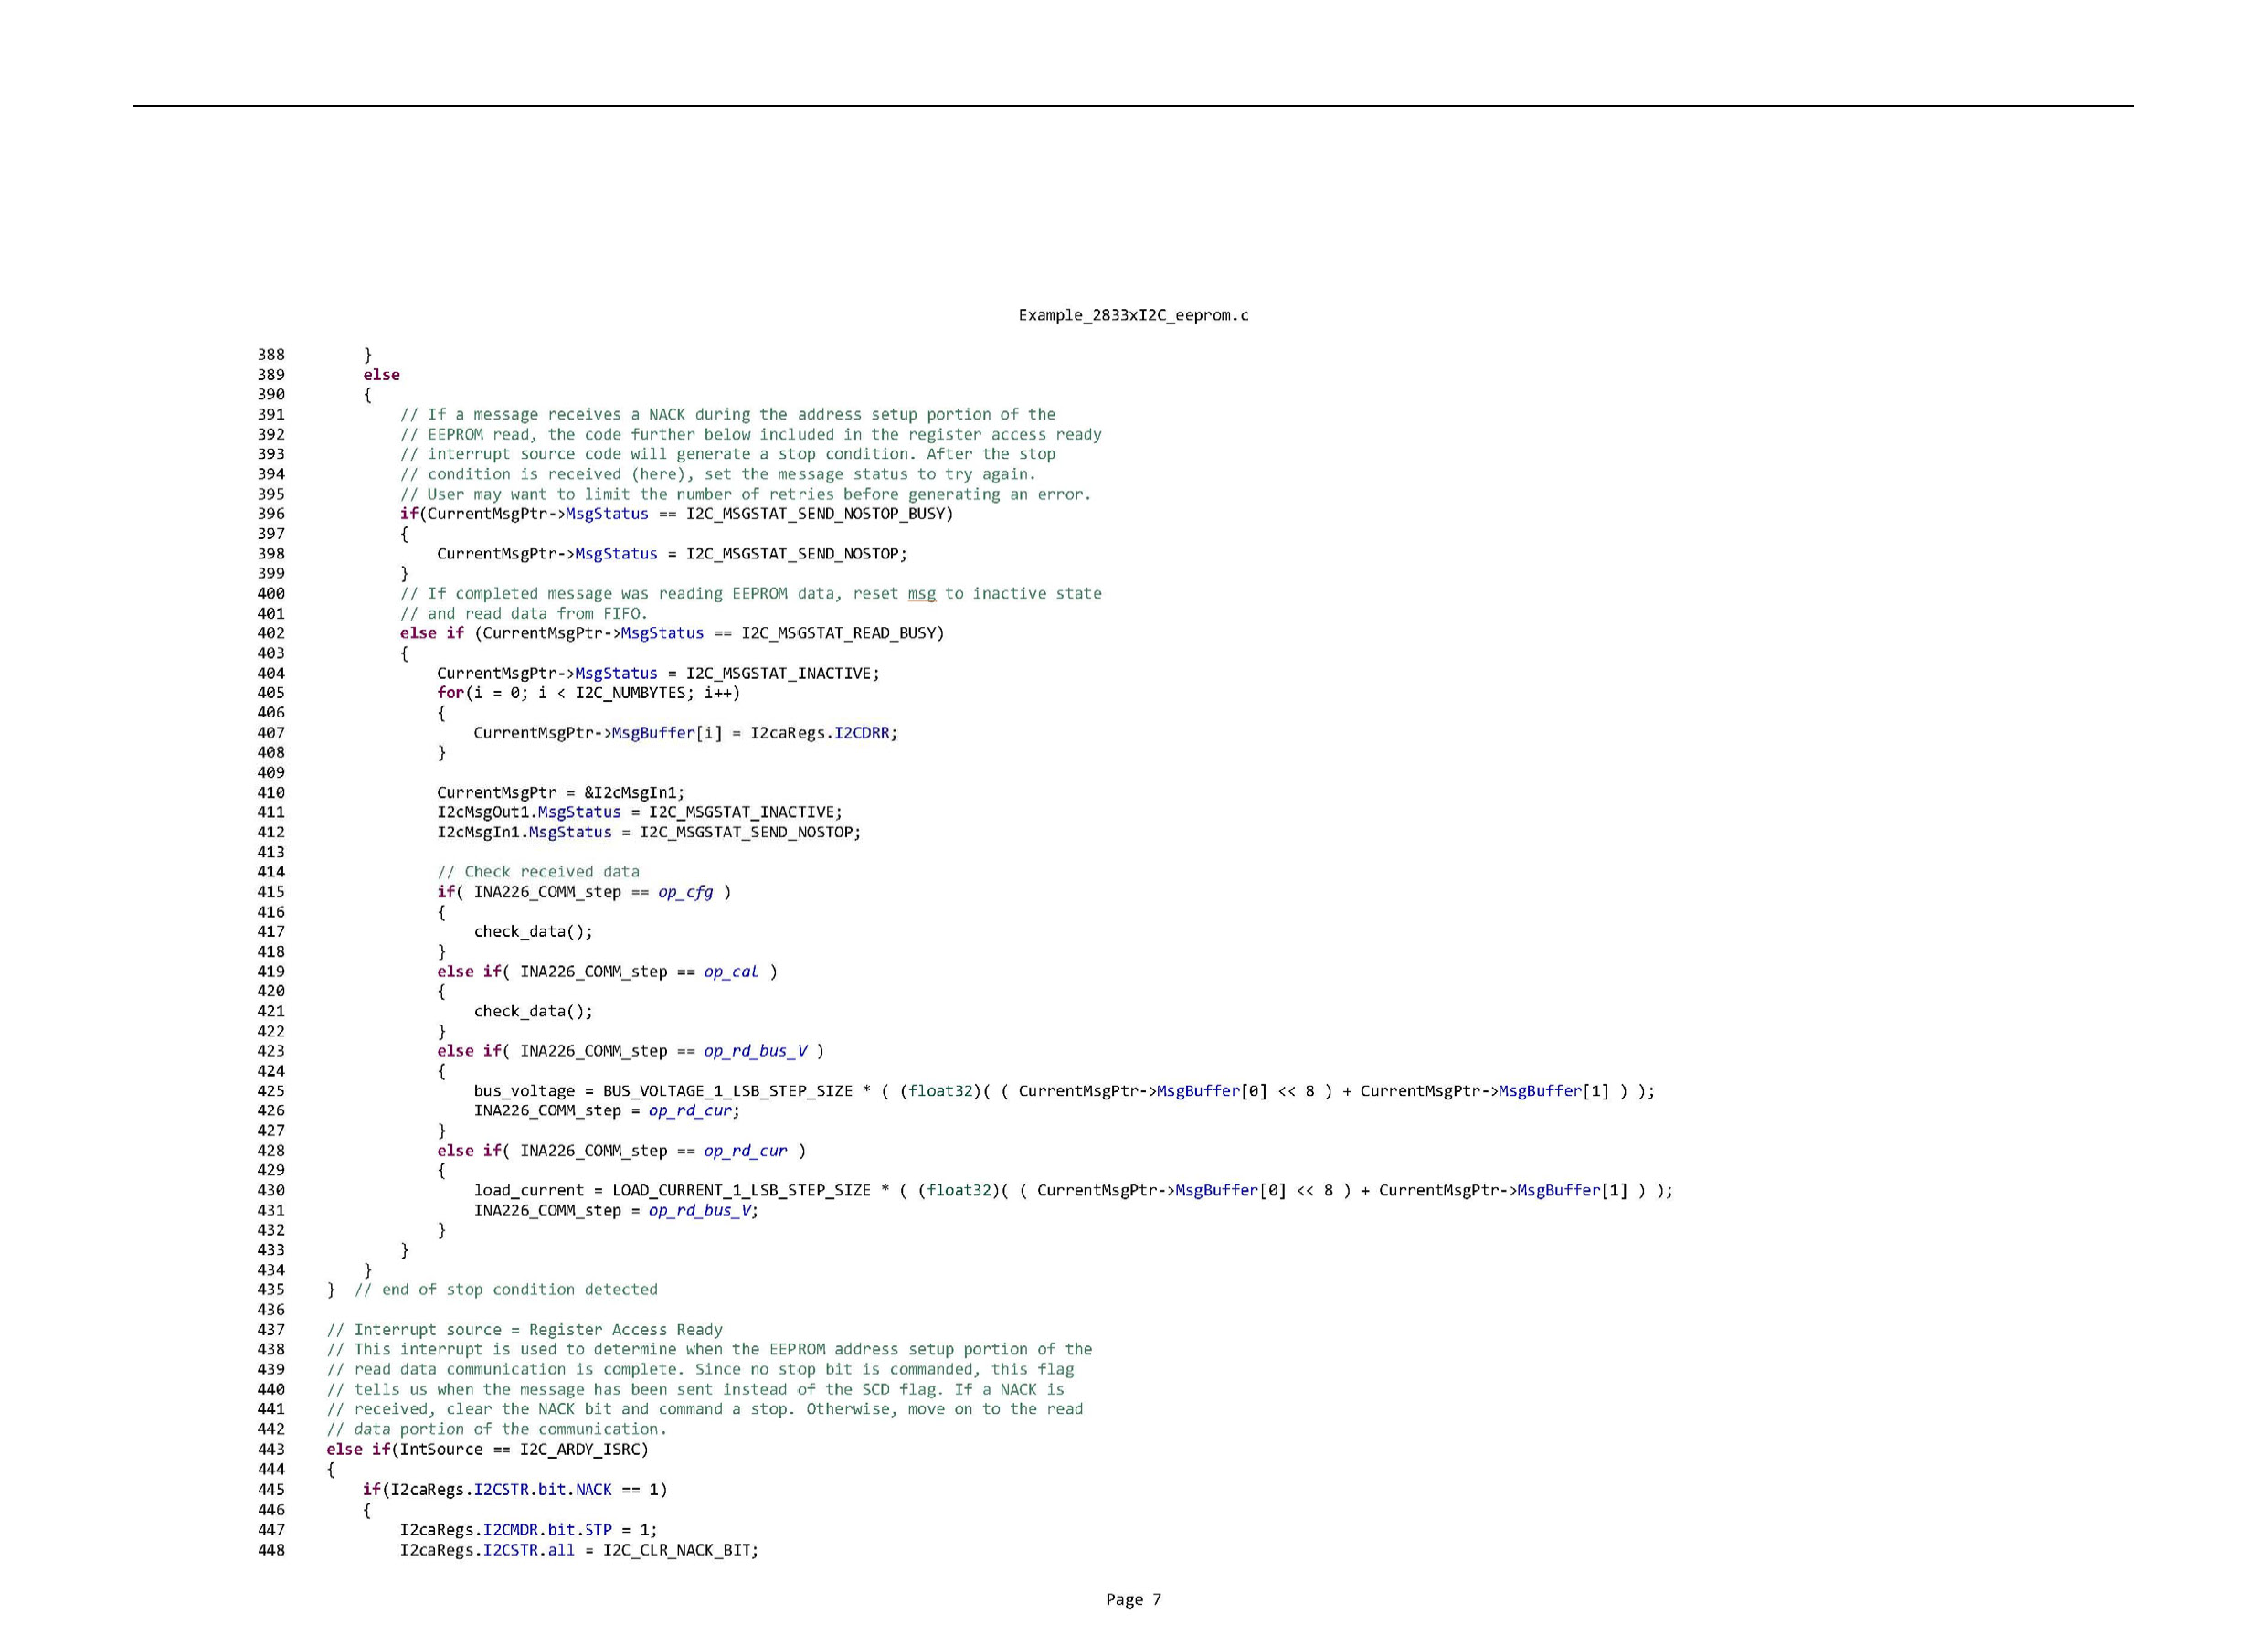Click &I2cMsgIn1 on line 410
This screenshot has height=1625, width=2268.
[x=632, y=792]
